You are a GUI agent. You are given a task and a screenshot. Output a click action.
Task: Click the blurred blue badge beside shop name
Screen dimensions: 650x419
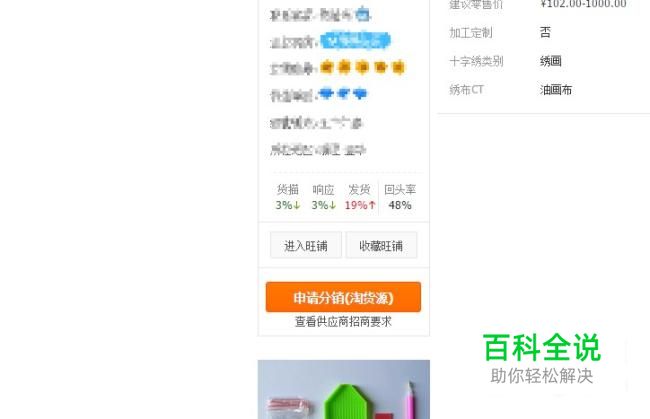363,15
